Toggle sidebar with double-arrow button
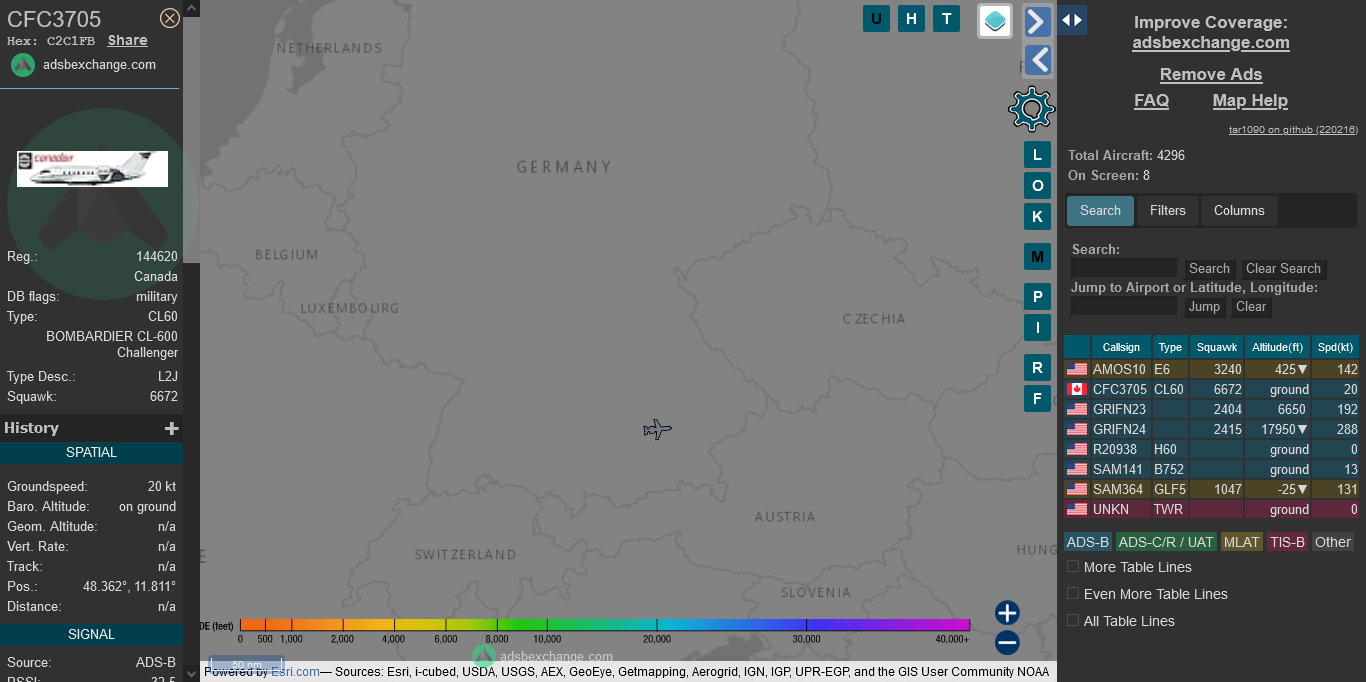 1072,20
